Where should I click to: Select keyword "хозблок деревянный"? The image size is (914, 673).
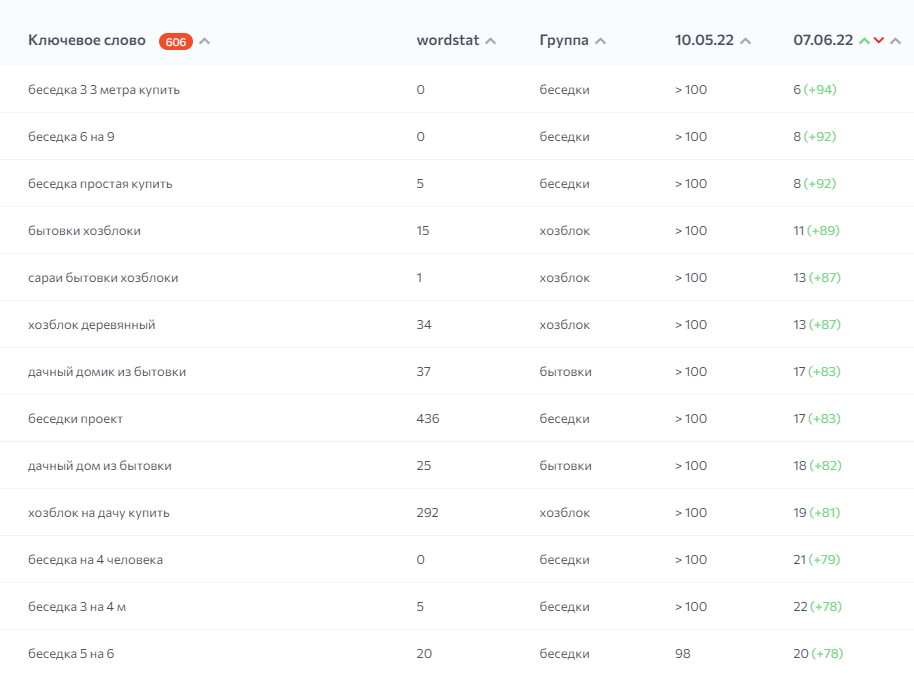(x=92, y=325)
